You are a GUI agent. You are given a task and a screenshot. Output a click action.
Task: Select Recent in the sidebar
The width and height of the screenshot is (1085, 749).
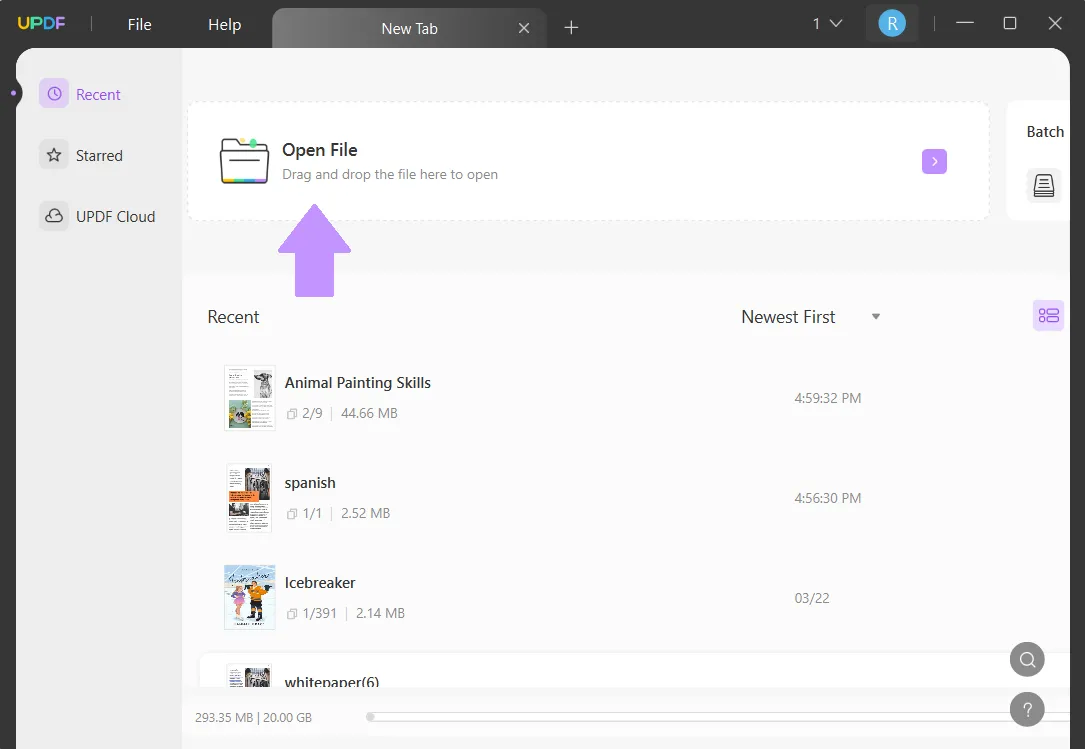[x=80, y=94]
